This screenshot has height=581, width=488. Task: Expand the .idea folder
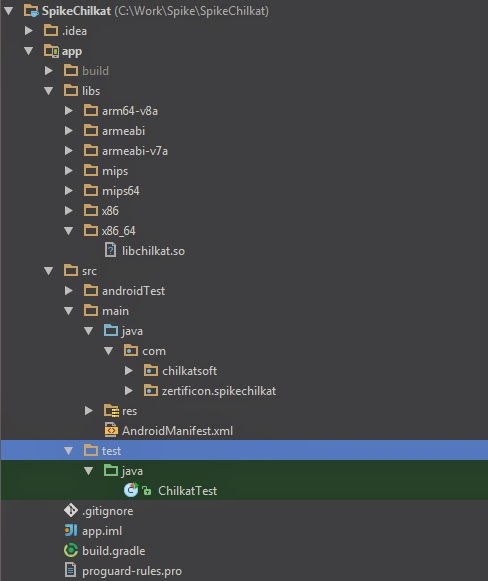click(x=29, y=30)
